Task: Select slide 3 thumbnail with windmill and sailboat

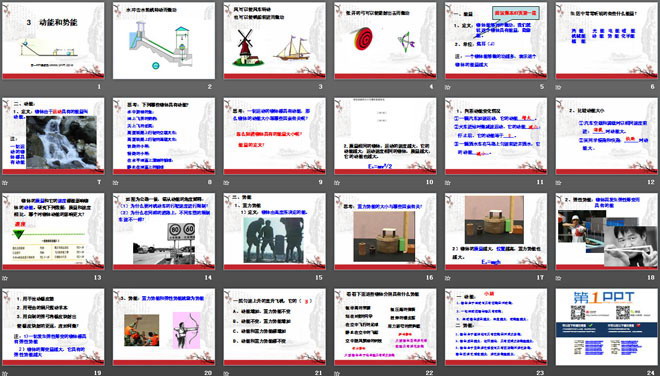Action: [x=274, y=40]
